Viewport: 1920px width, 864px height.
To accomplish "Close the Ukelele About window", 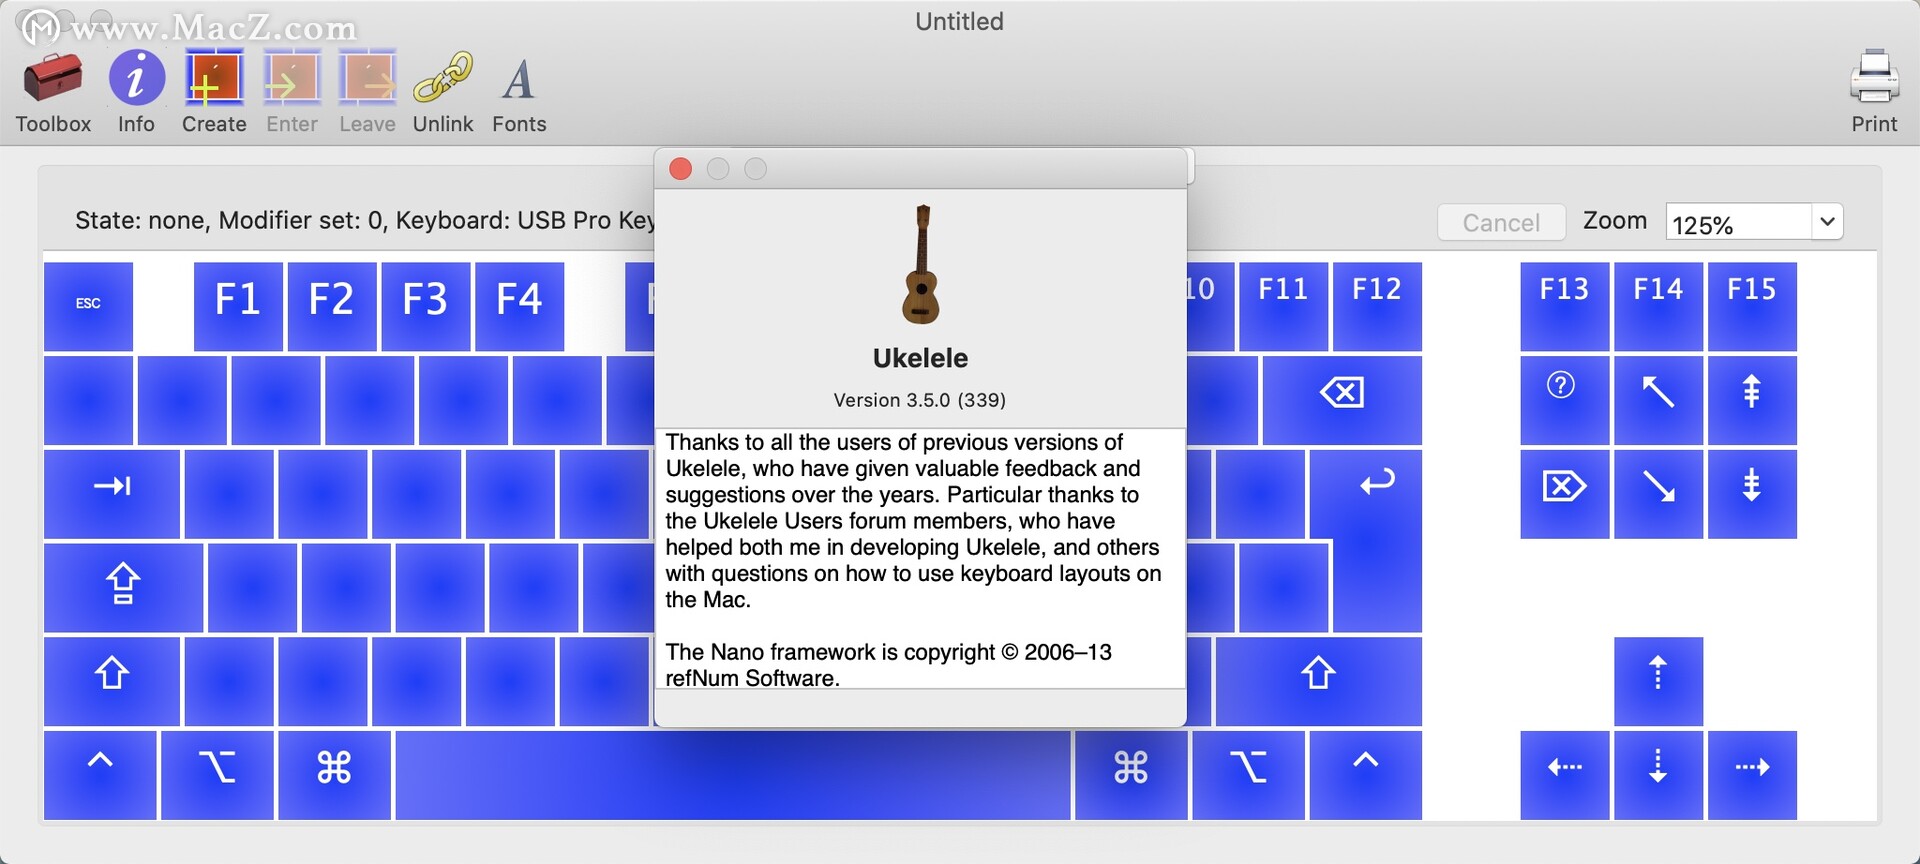I will click(681, 169).
